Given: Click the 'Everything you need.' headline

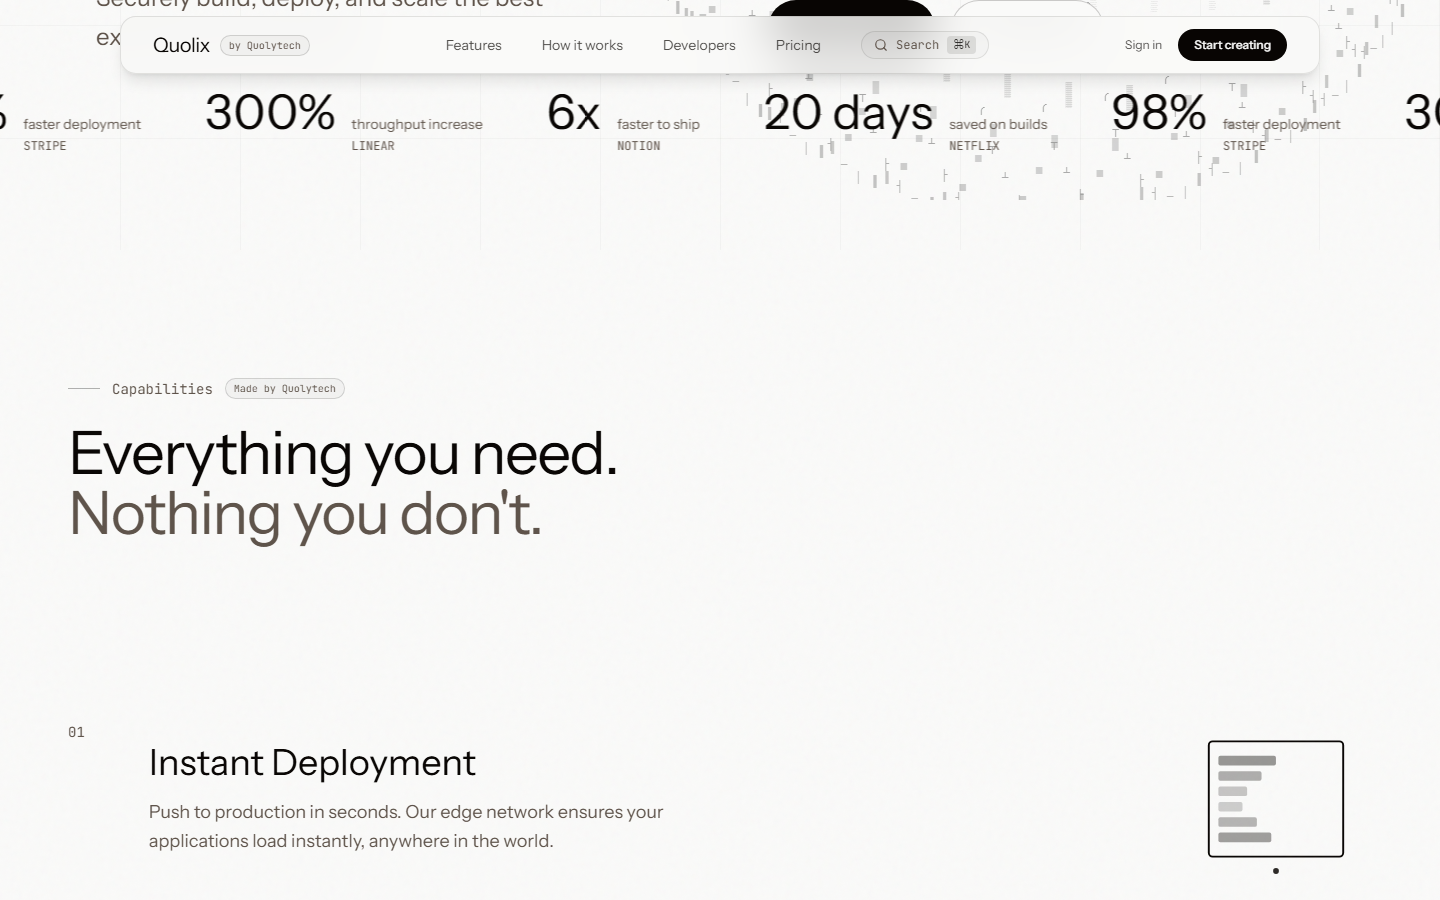Looking at the screenshot, I should [343, 453].
